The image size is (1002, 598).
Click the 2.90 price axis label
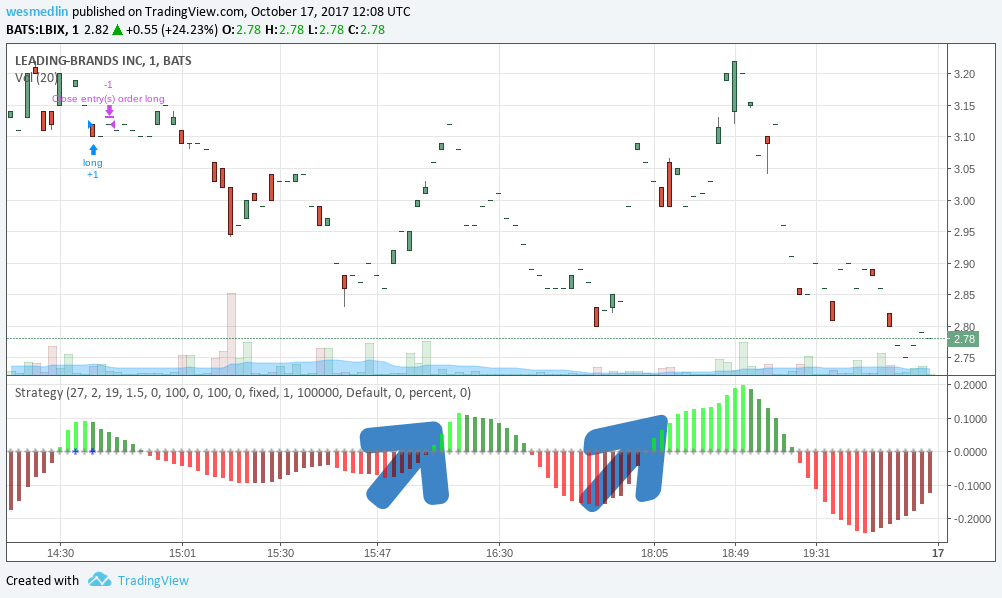click(x=964, y=264)
